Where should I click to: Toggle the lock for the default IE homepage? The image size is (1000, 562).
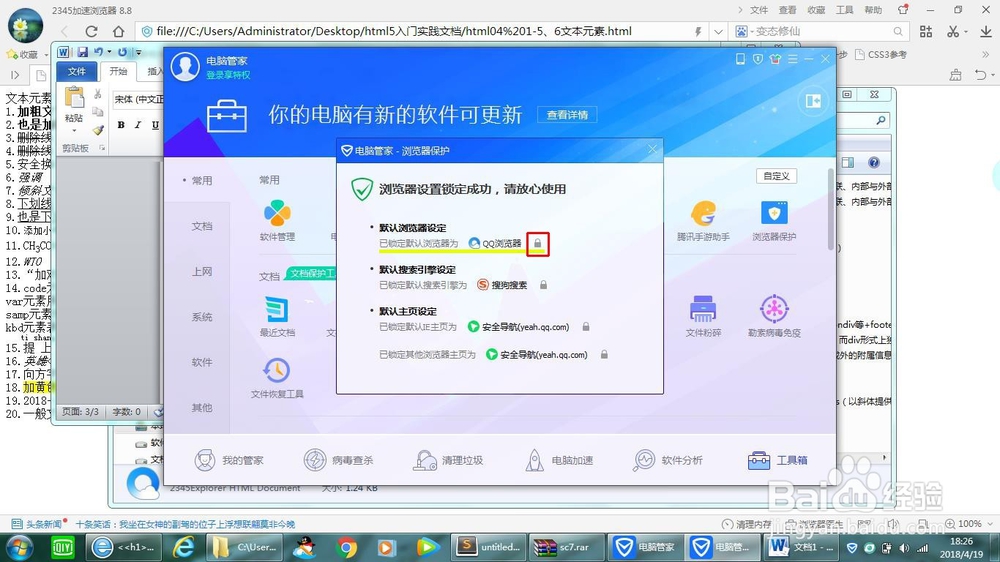click(585, 327)
